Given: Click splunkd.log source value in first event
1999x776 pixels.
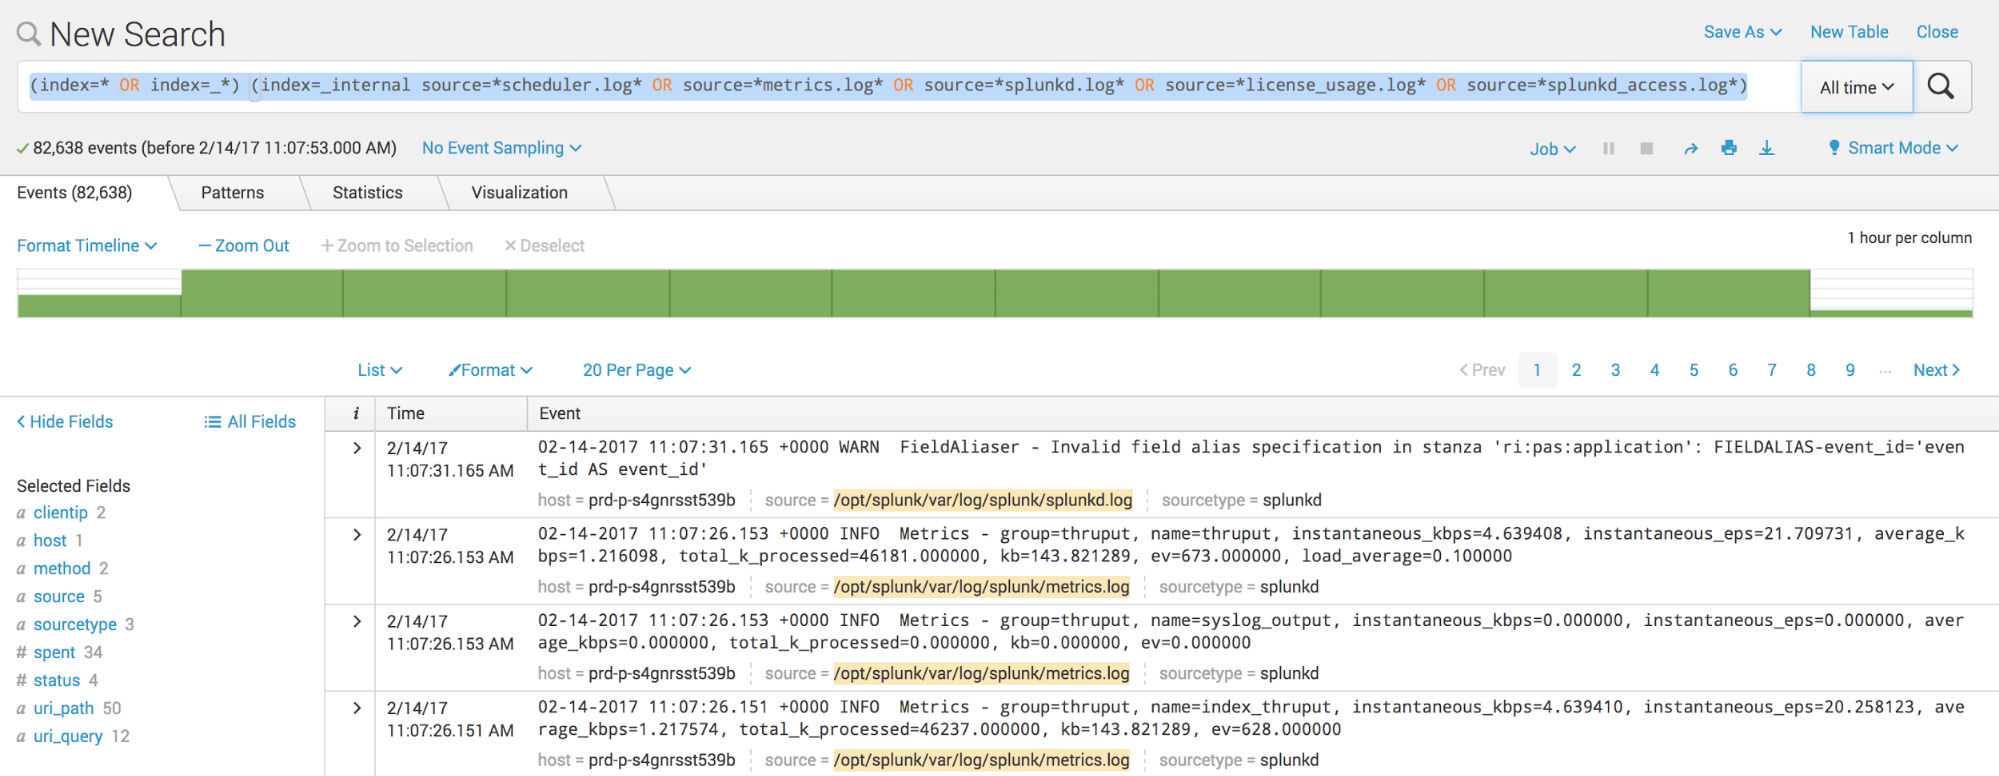Looking at the screenshot, I should pos(983,500).
